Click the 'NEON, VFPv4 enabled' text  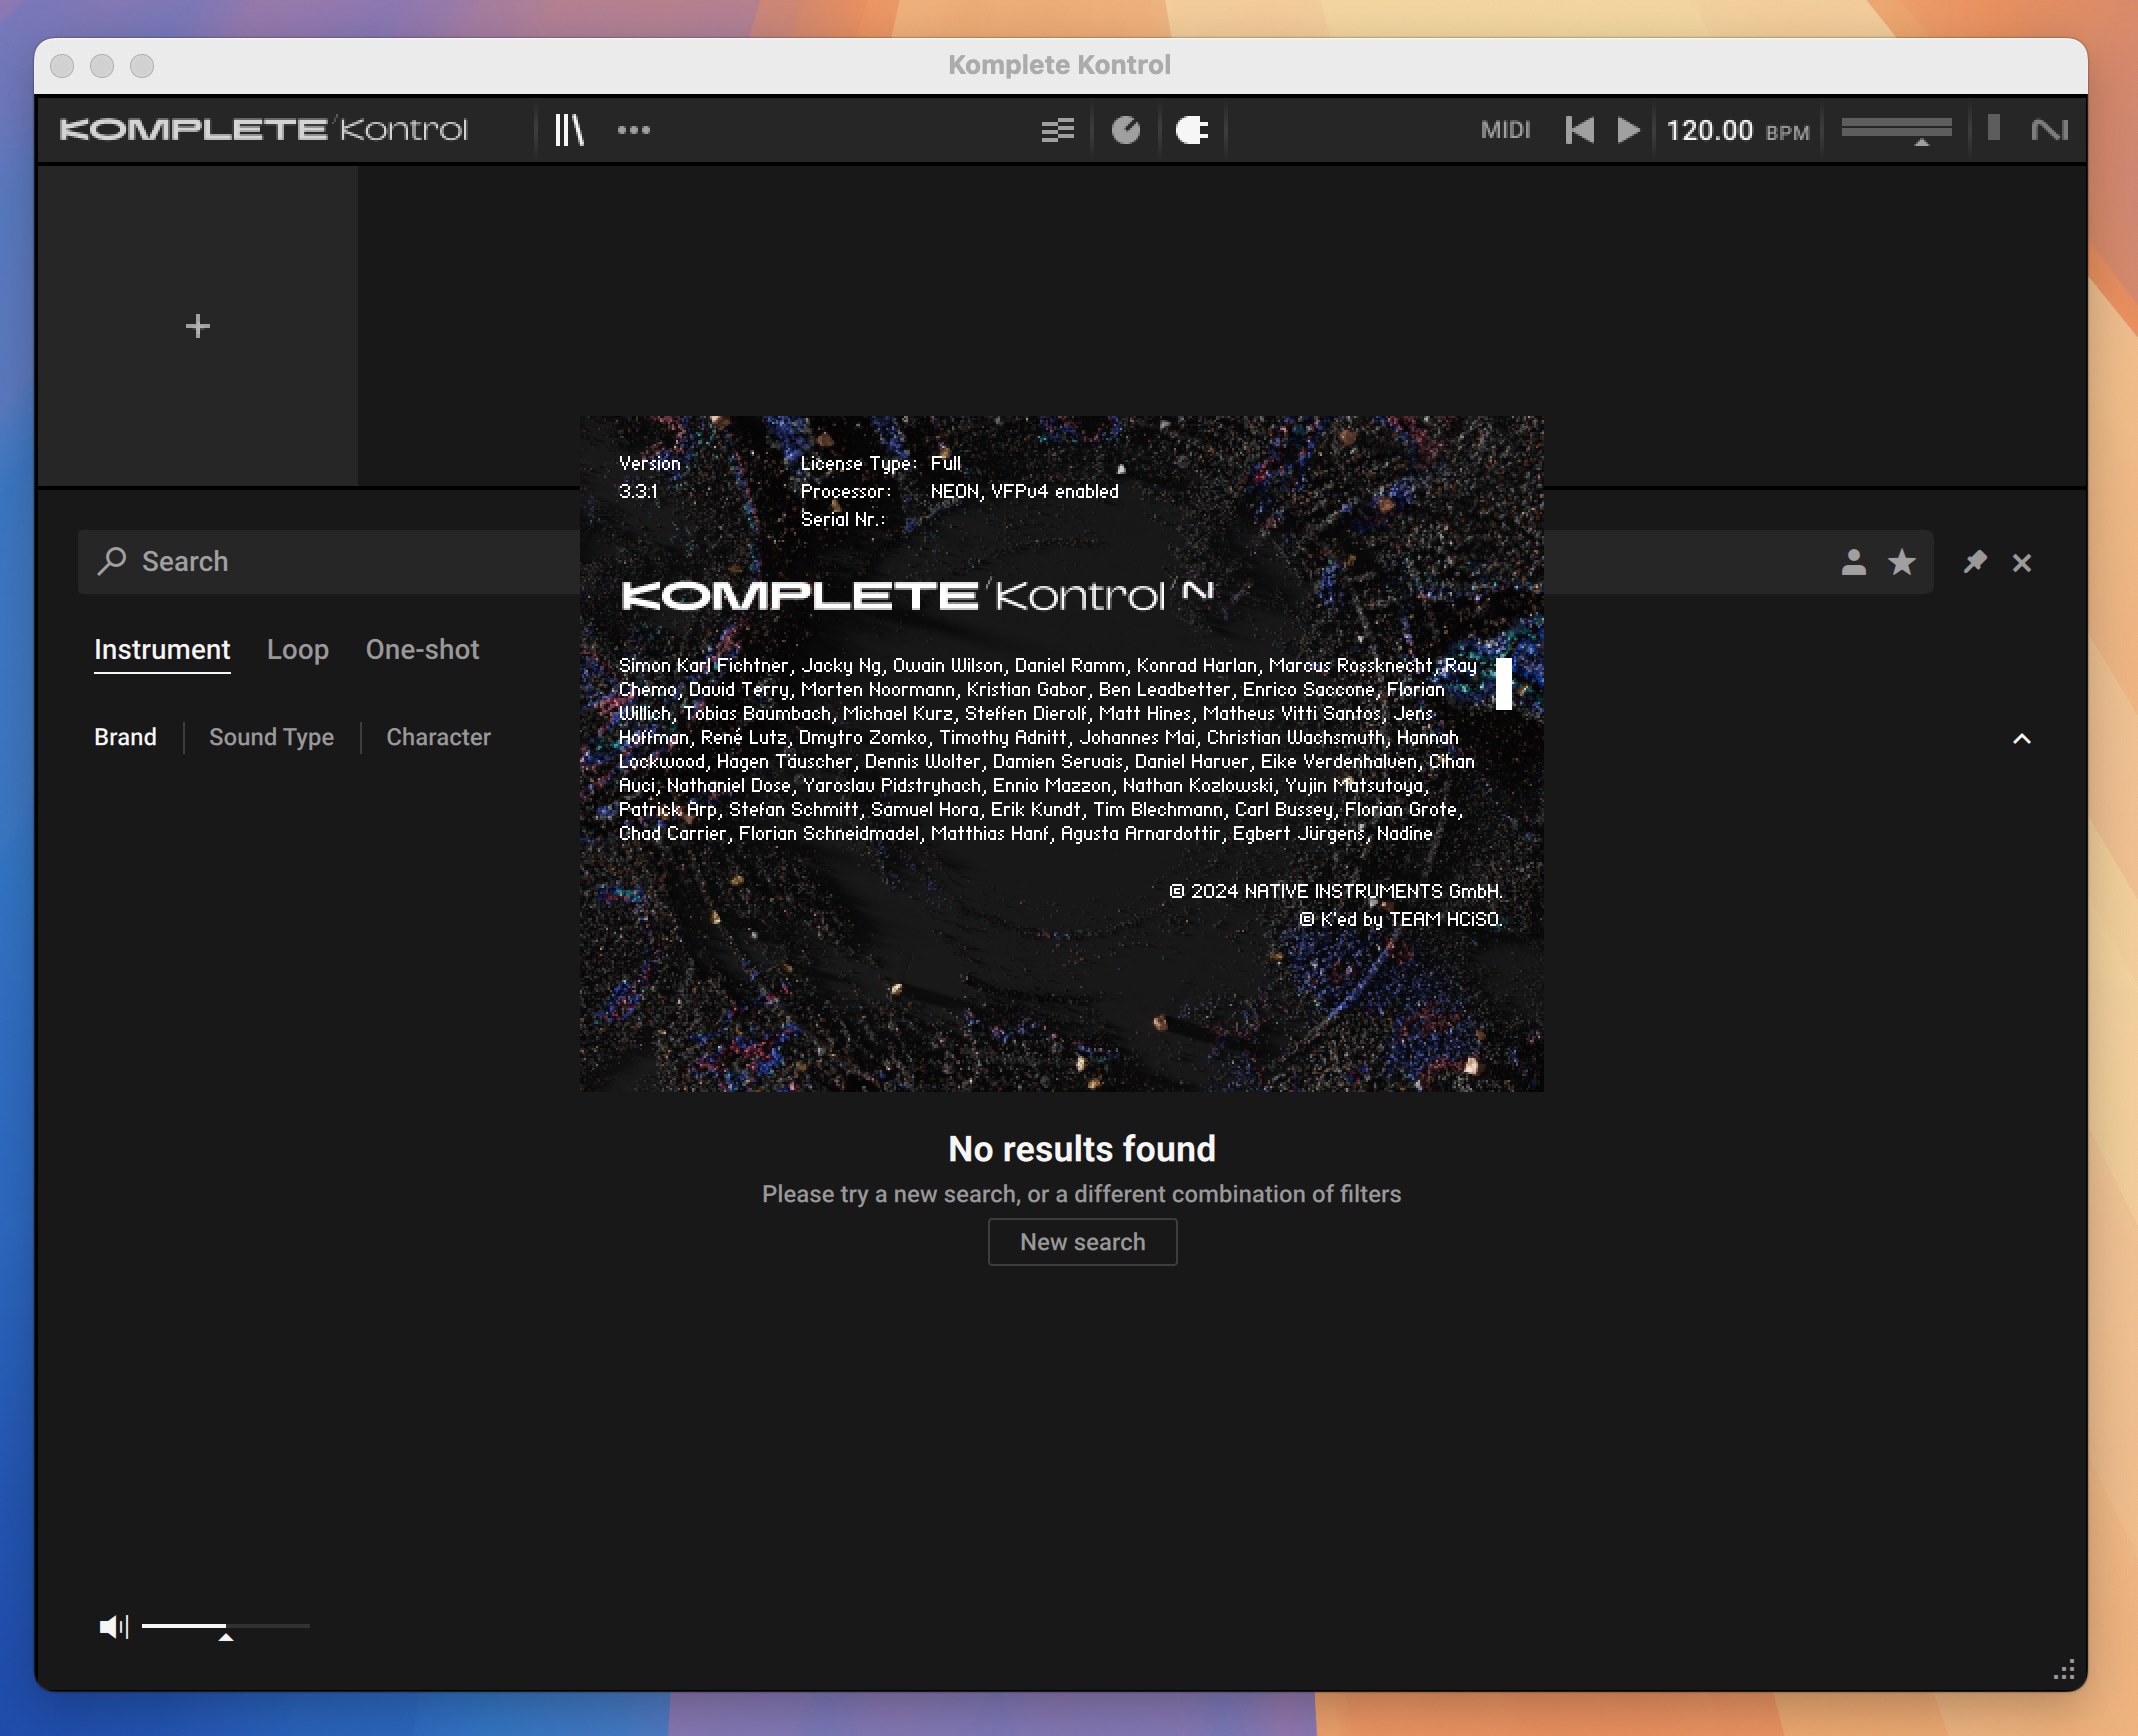(x=1024, y=492)
